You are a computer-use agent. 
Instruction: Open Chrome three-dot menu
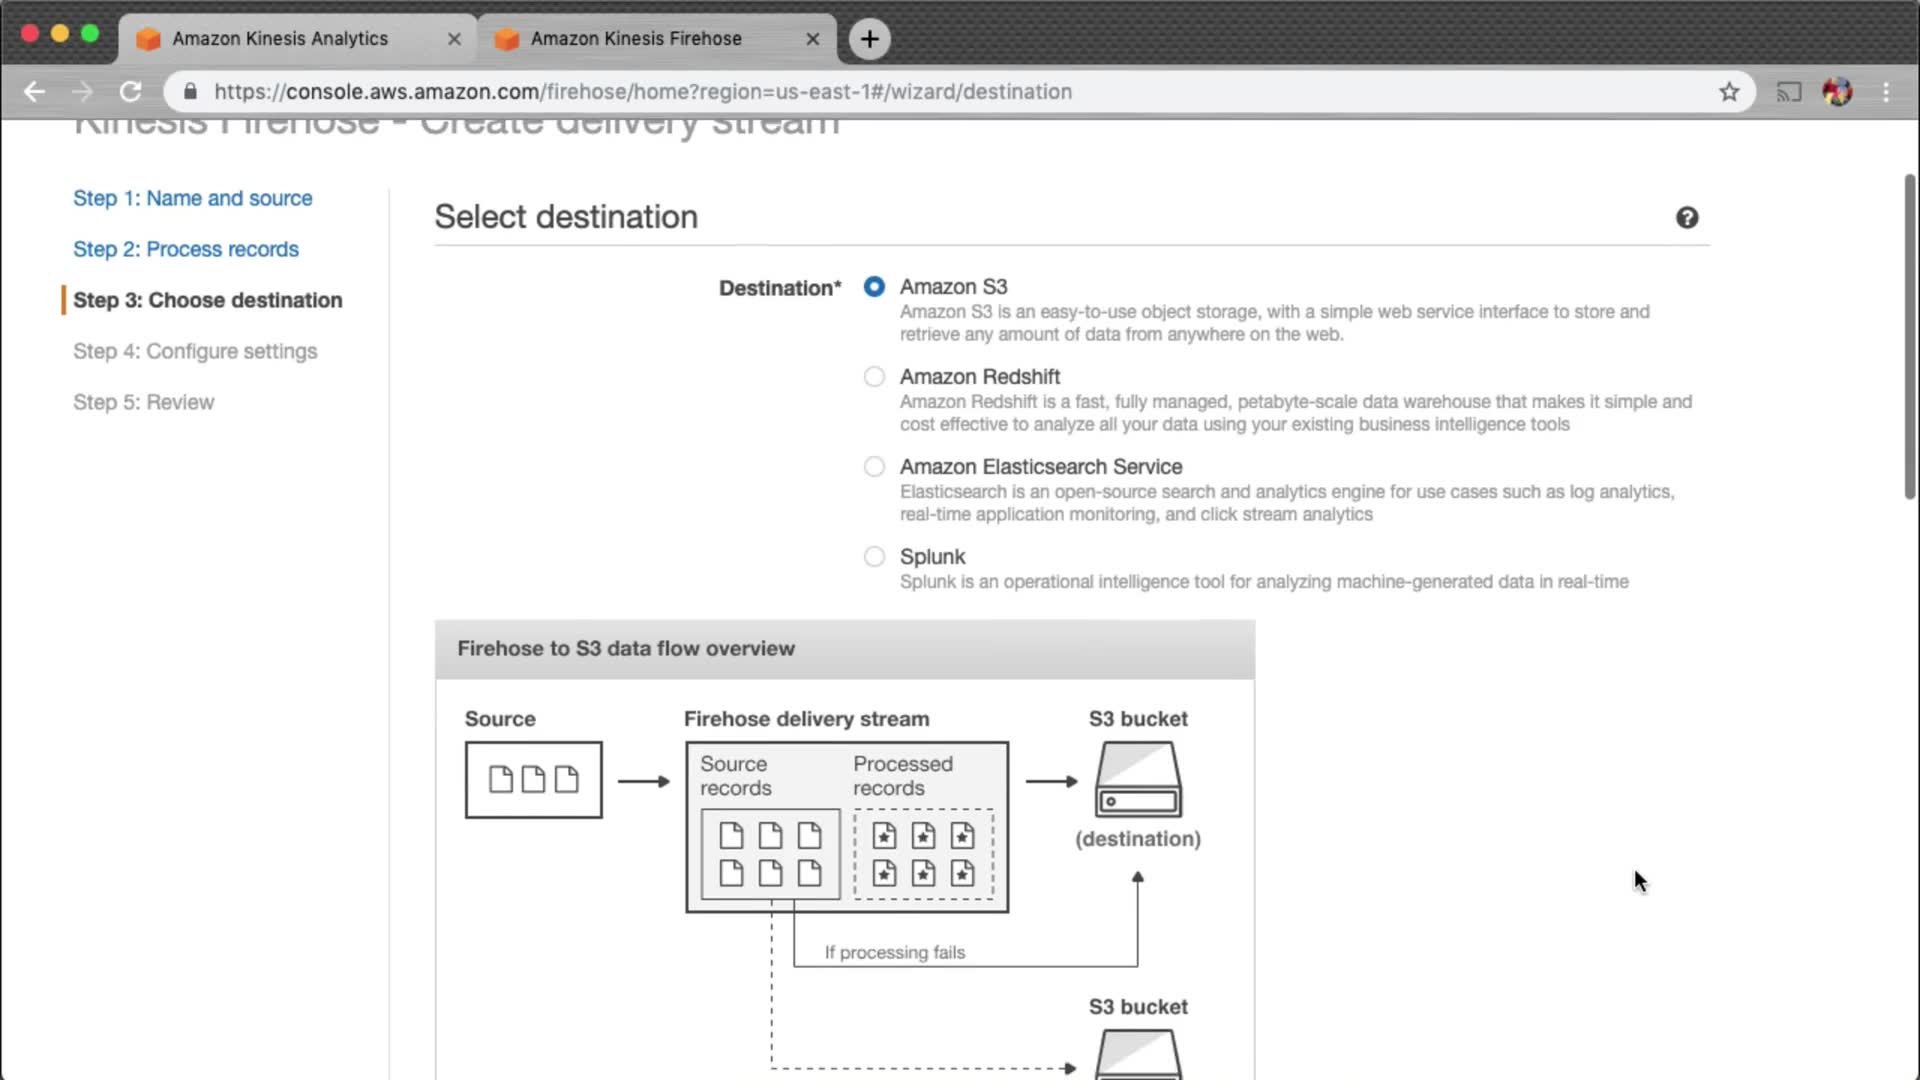pos(1886,92)
